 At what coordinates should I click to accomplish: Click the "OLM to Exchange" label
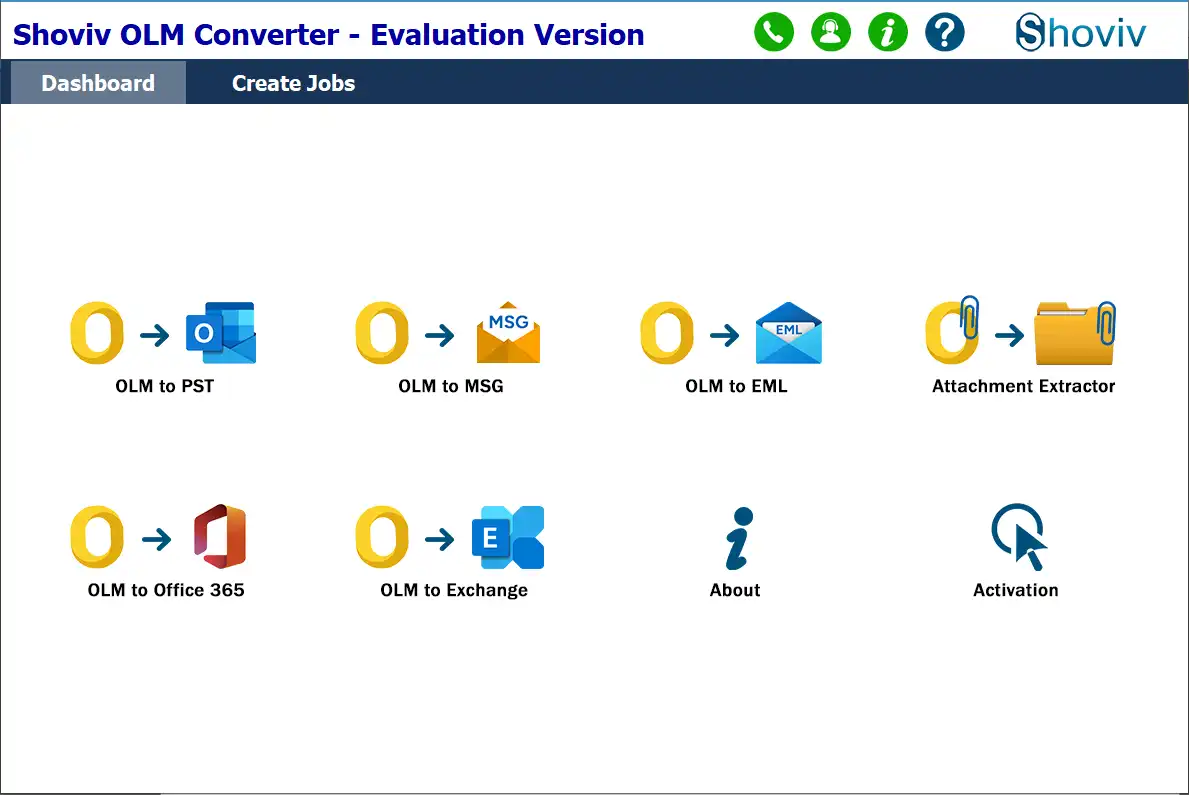pyautogui.click(x=453, y=590)
